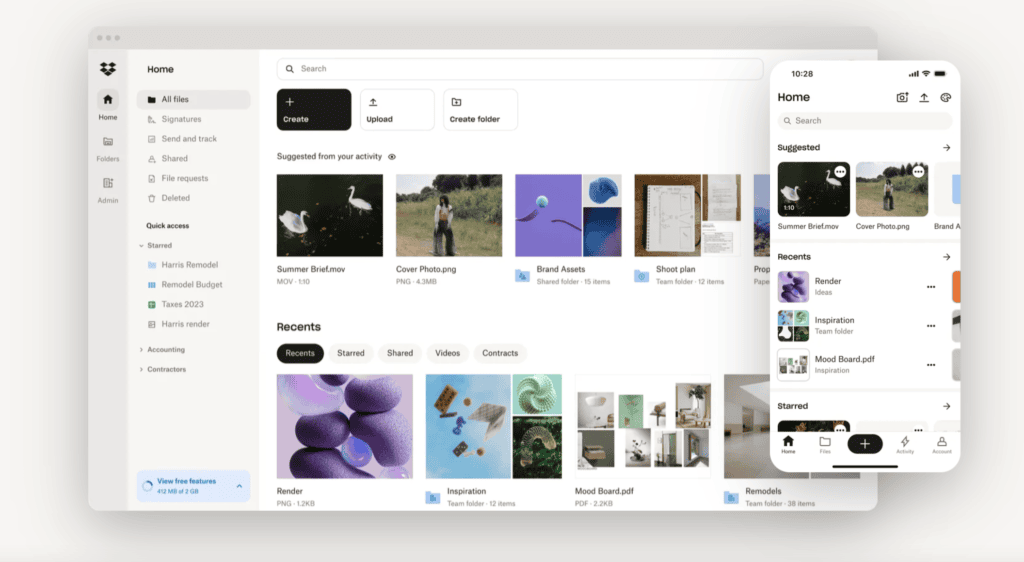Screen dimensions: 1024x562
Task: Open Mood Board.pdf thumbnail on desktop
Action: coord(643,426)
